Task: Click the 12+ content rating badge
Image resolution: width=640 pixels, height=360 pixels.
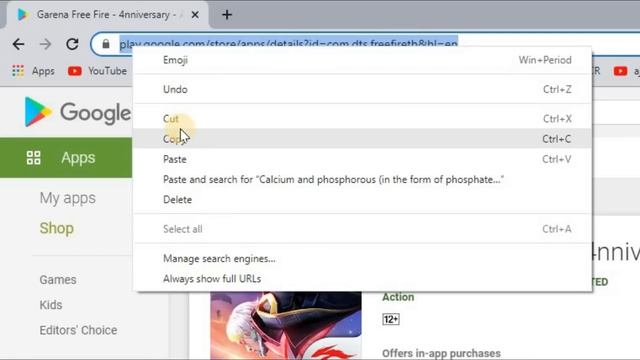Action: click(x=391, y=319)
